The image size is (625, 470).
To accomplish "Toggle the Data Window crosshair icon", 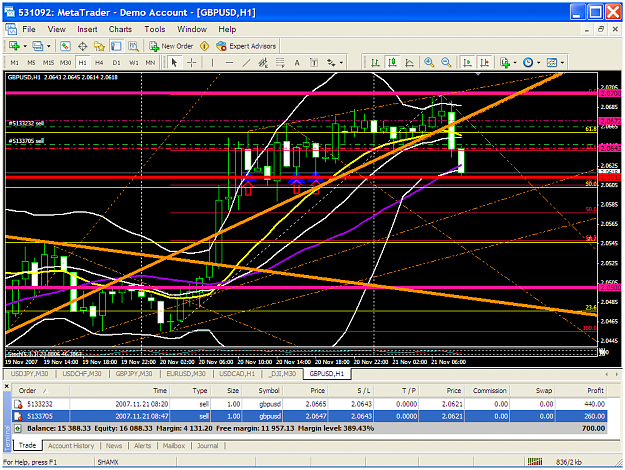I will coord(82,46).
